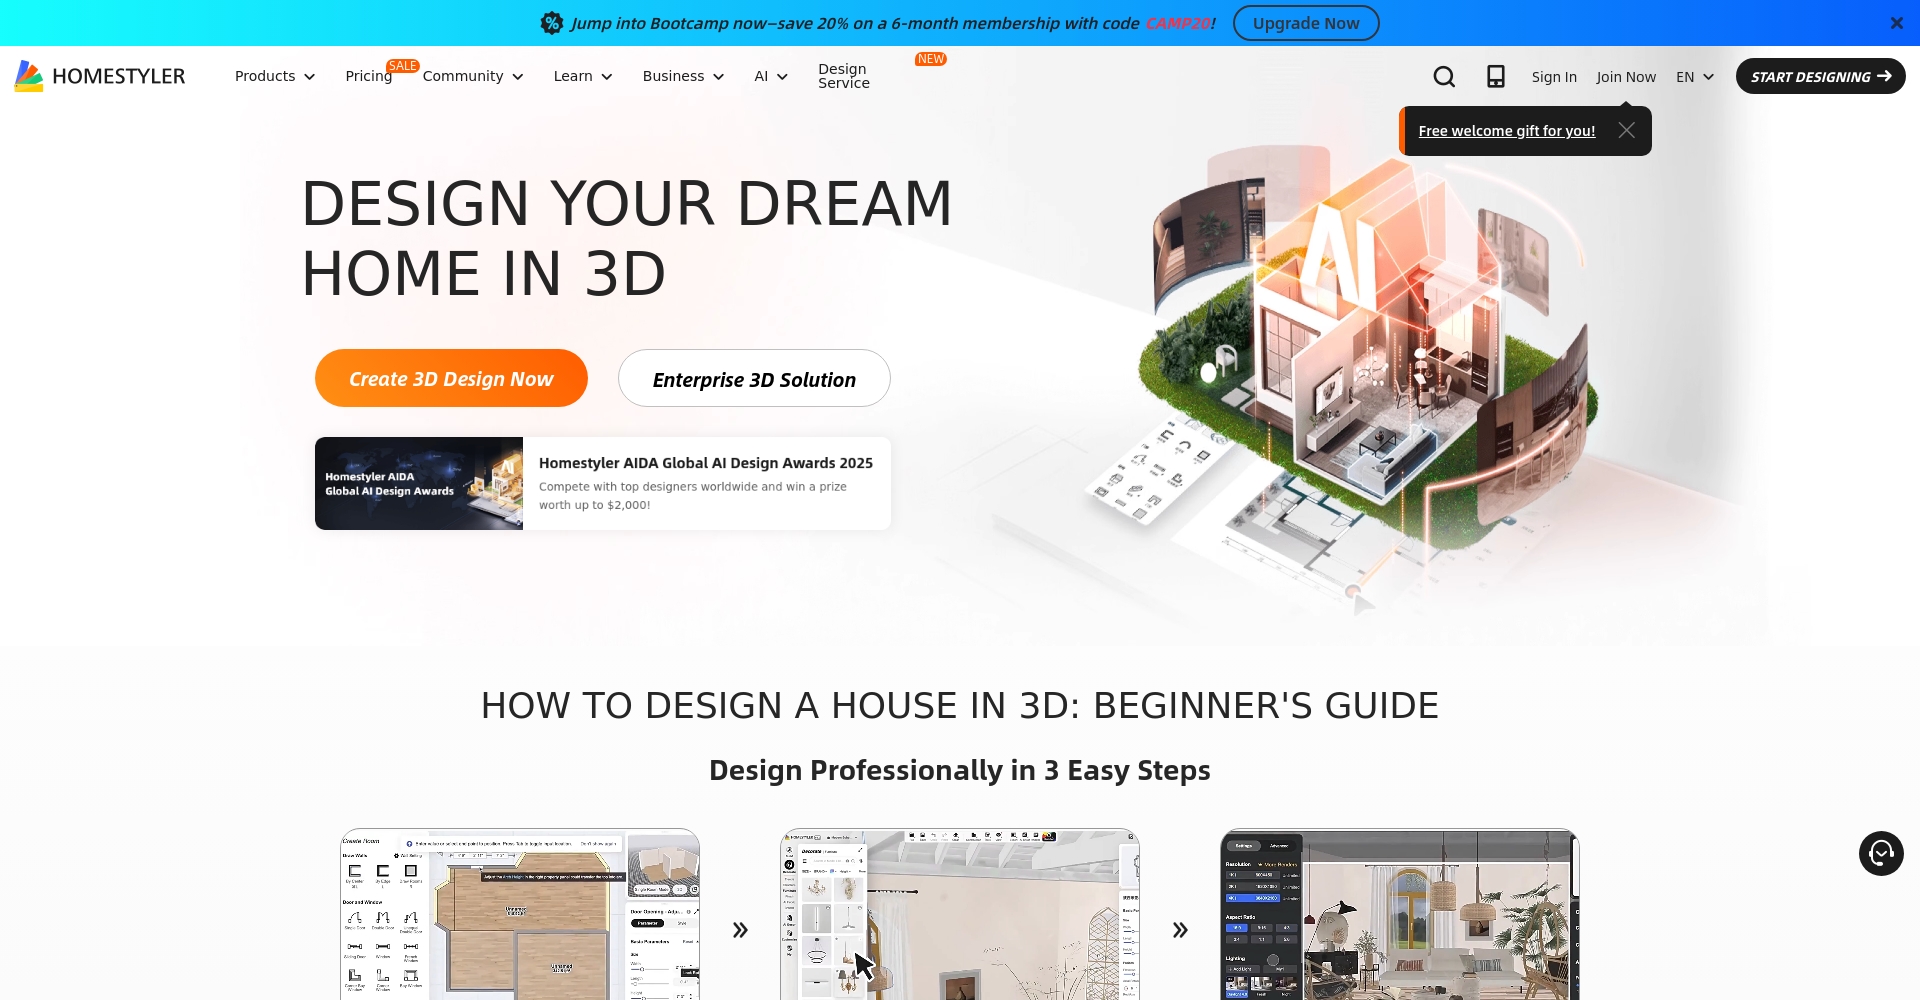Open the support chat headset icon
The width and height of the screenshot is (1920, 1000).
coord(1881,854)
